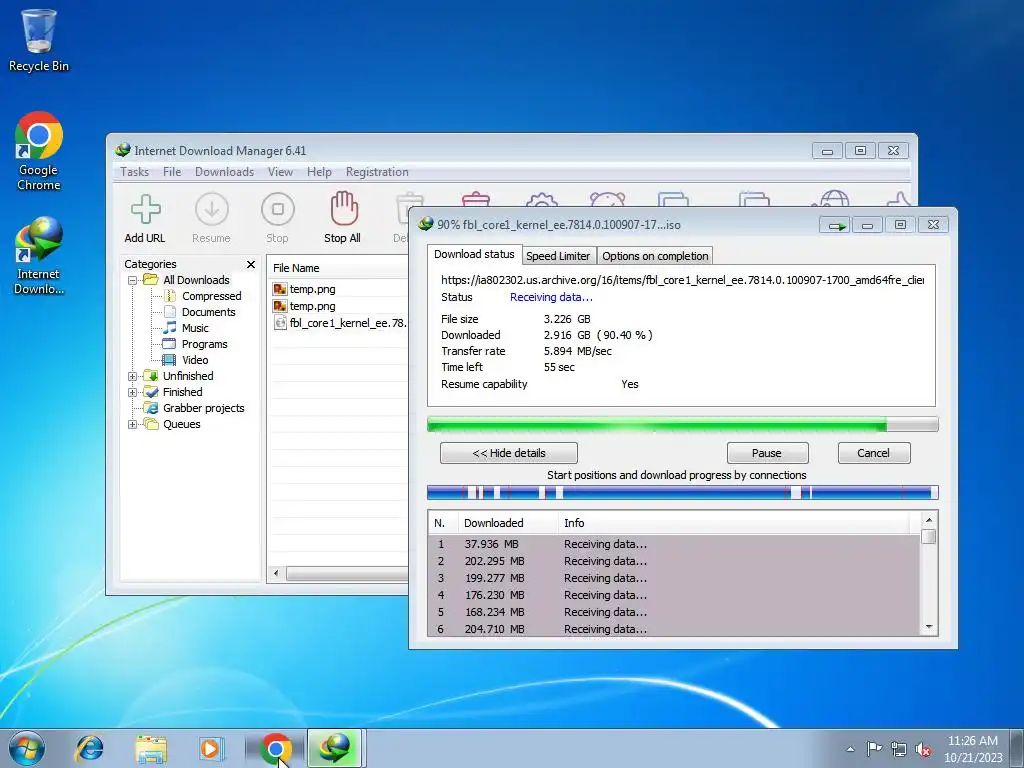Show hidden tray icons arrow

pos(850,749)
